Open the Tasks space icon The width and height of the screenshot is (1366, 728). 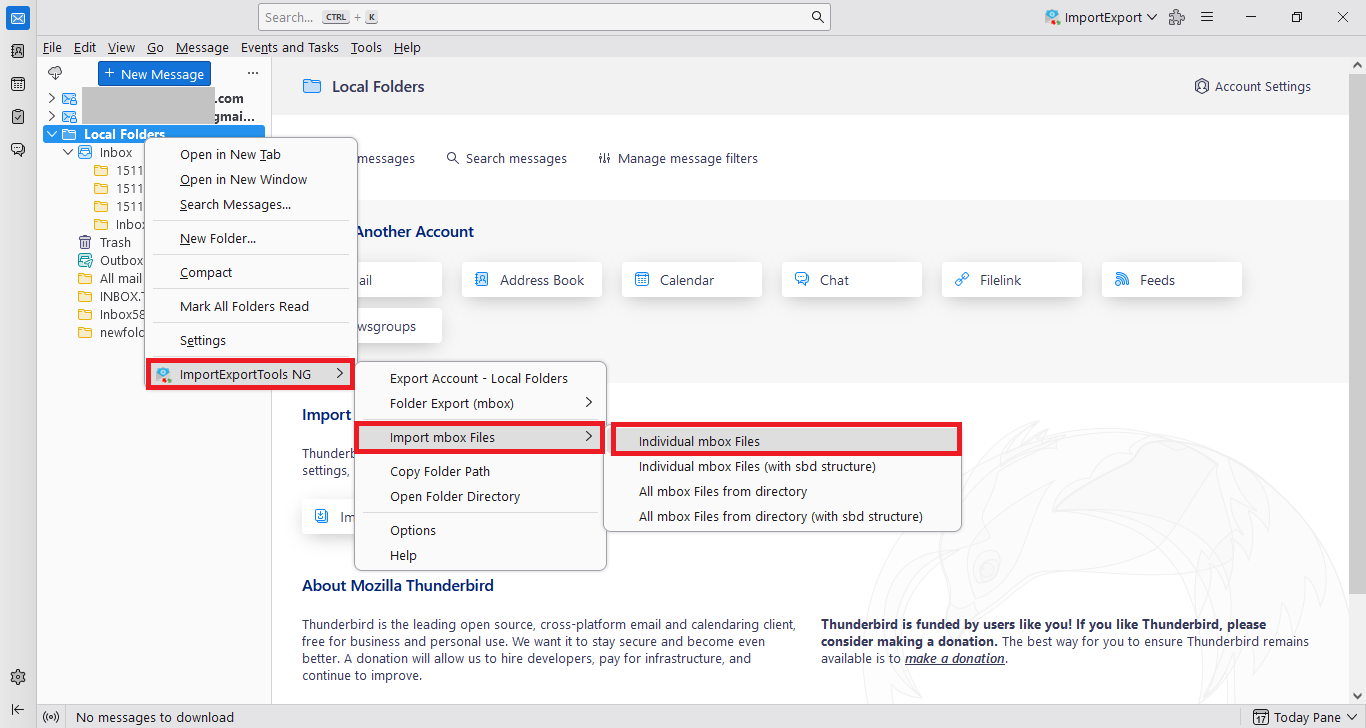point(18,117)
